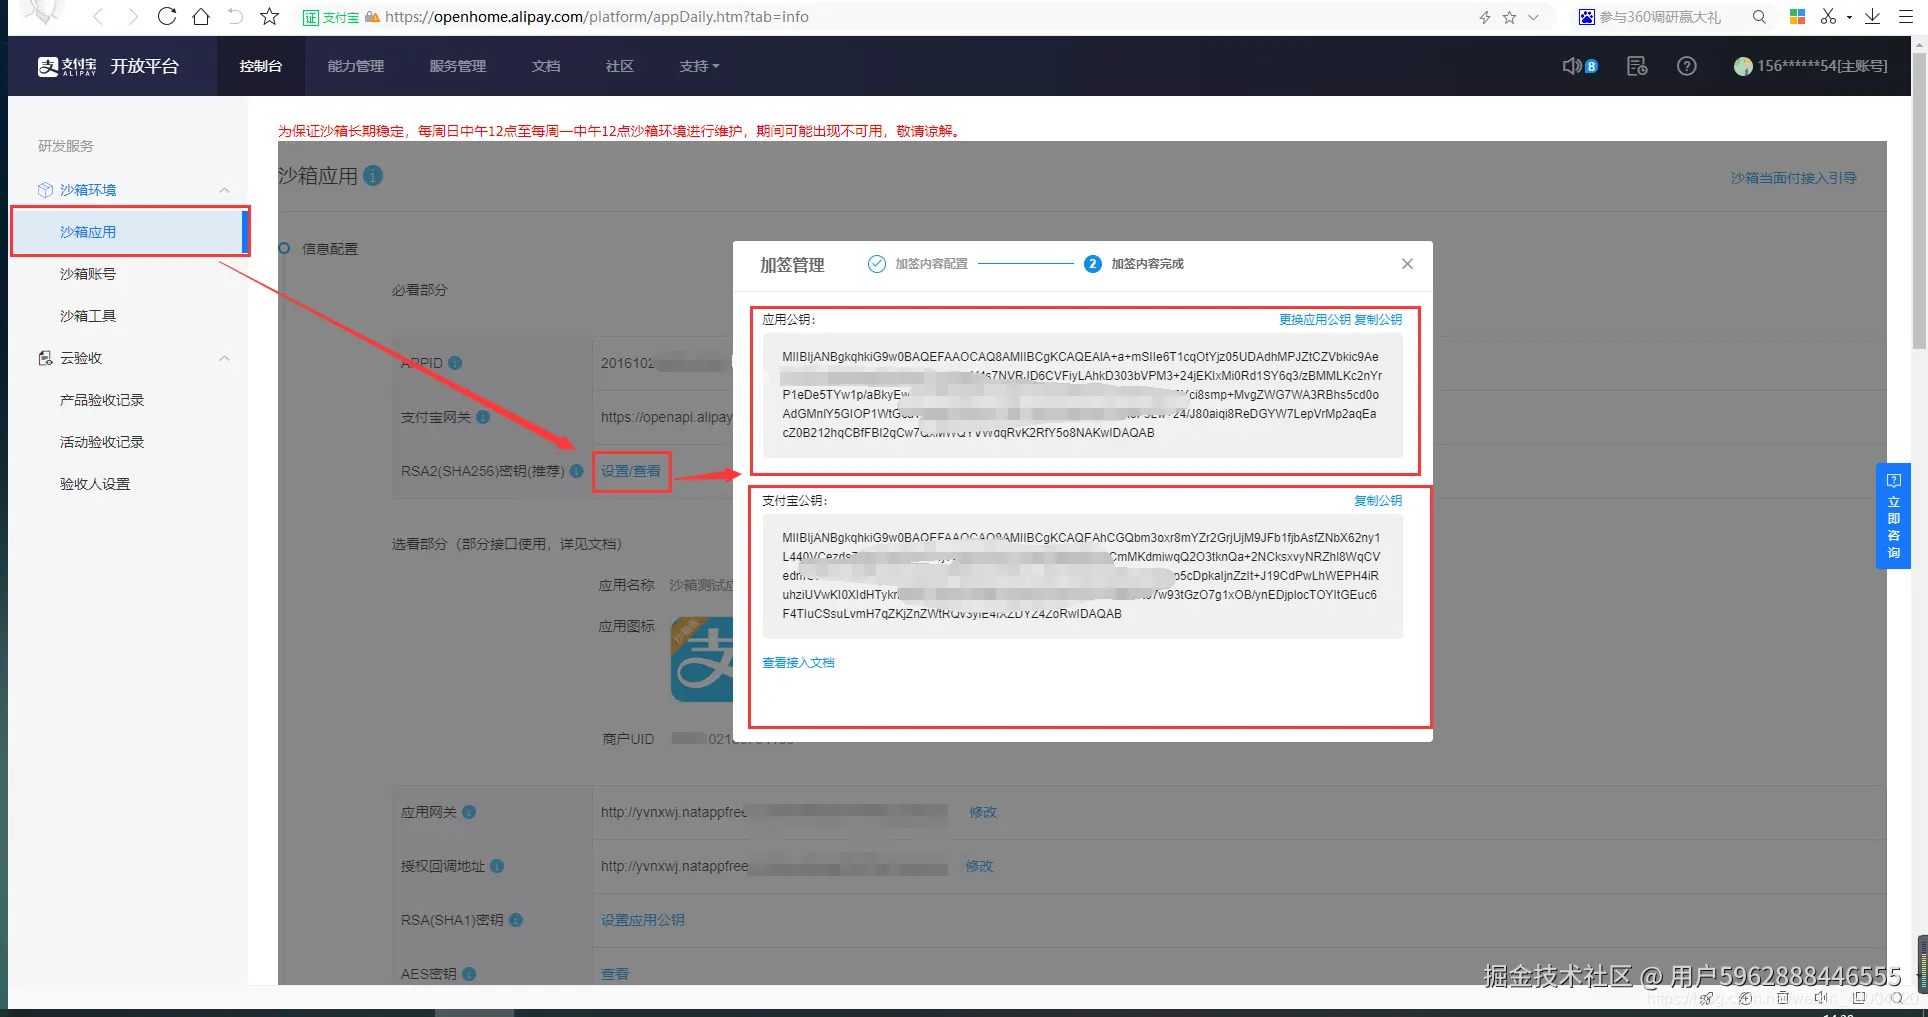Screen dimensions: 1928x1017
Task: Open browser downloads icon
Action: [x=1873, y=17]
